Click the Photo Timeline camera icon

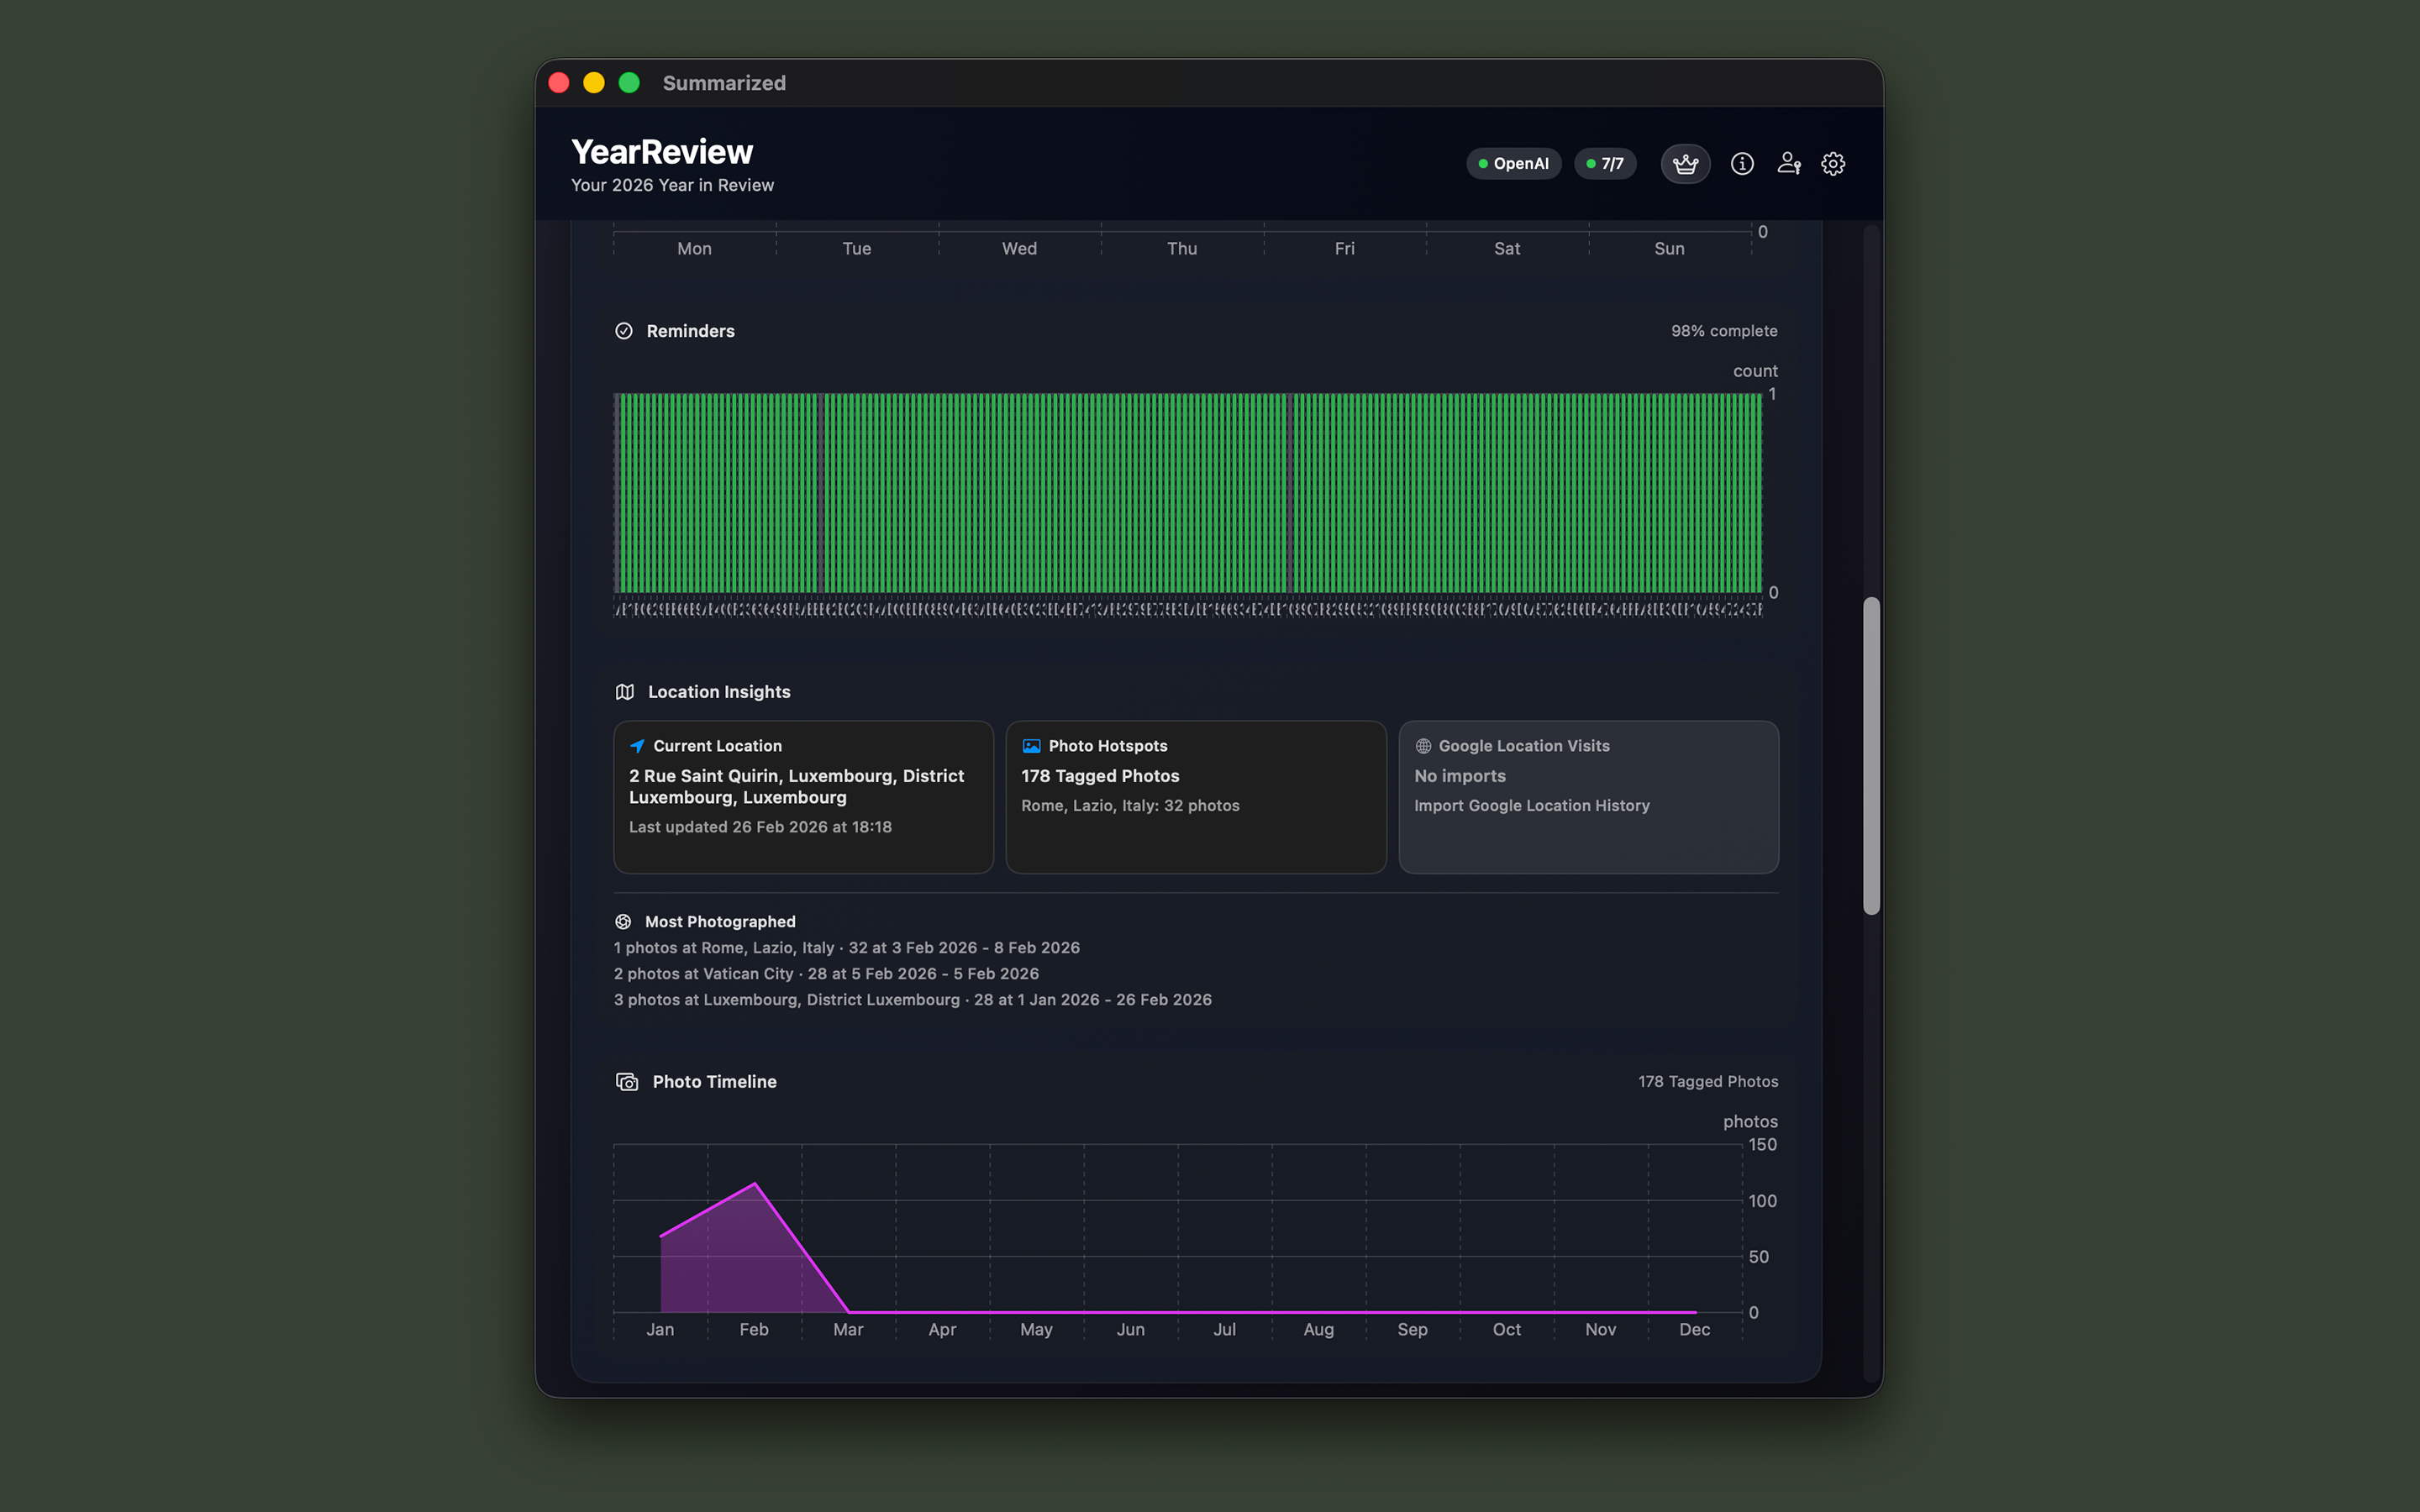[x=627, y=1082]
